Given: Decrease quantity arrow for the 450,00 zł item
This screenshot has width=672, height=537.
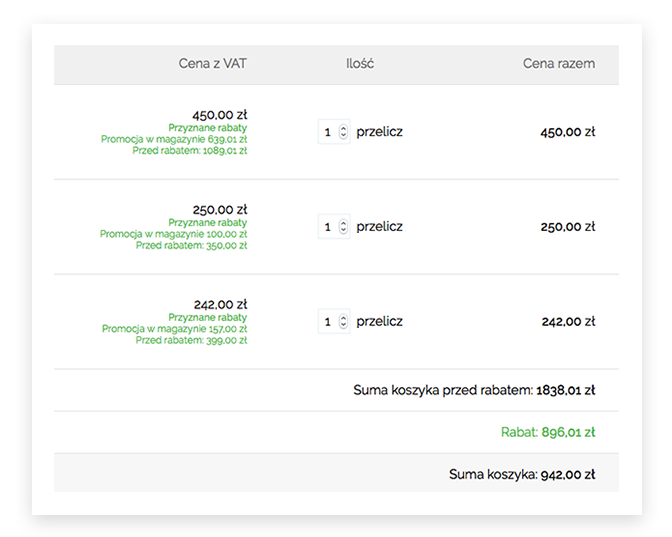Looking at the screenshot, I should tap(343, 135).
